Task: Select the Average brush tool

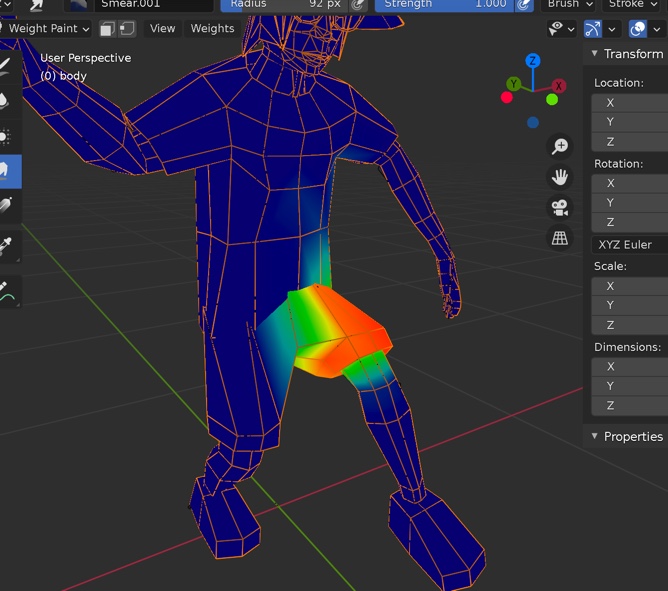Action: click(7, 135)
